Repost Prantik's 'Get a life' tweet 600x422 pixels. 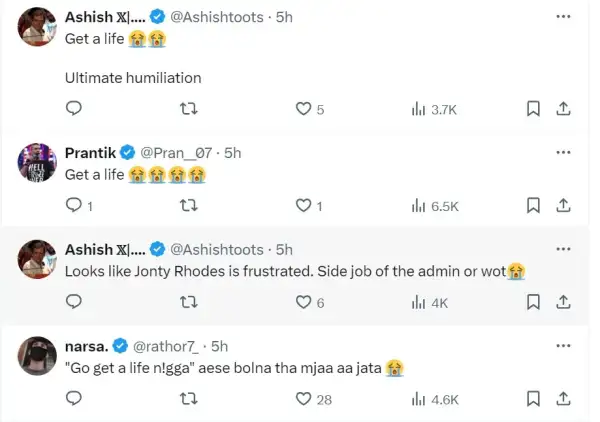187,206
